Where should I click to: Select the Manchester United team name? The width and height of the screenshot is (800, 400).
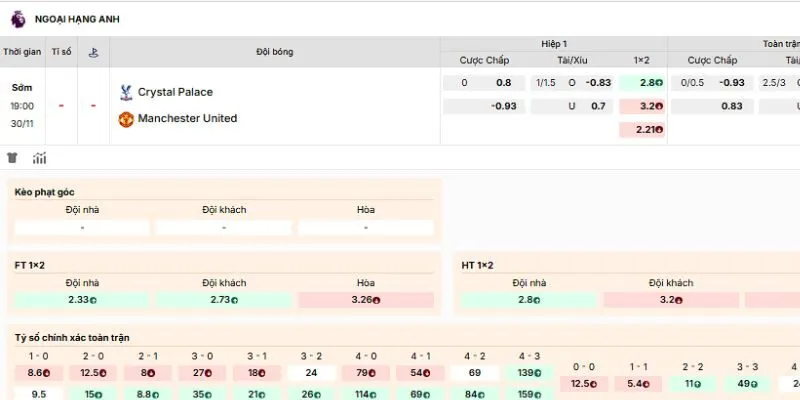[187, 118]
